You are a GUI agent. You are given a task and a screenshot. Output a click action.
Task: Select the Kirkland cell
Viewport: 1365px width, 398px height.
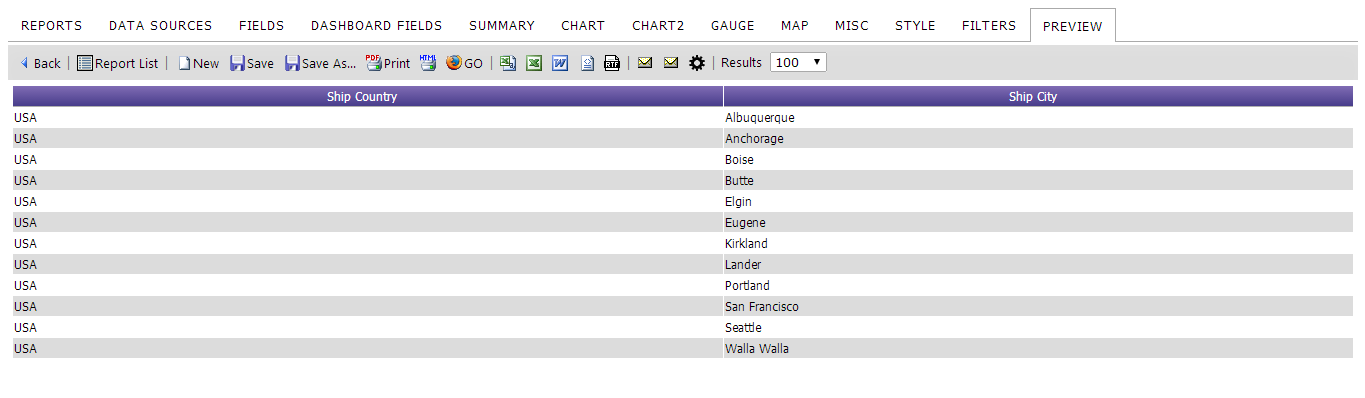point(1038,244)
